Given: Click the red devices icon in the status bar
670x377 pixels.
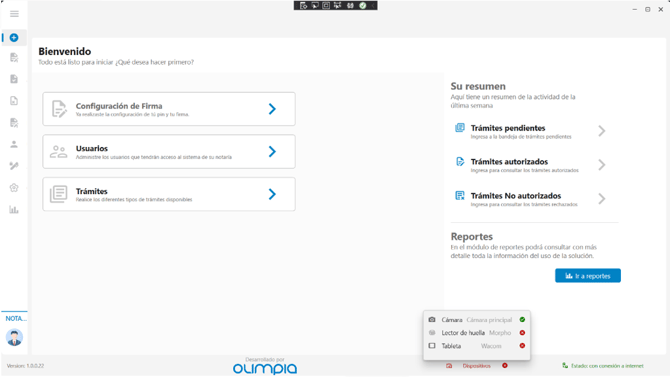Looking at the screenshot, I should click(x=449, y=366).
